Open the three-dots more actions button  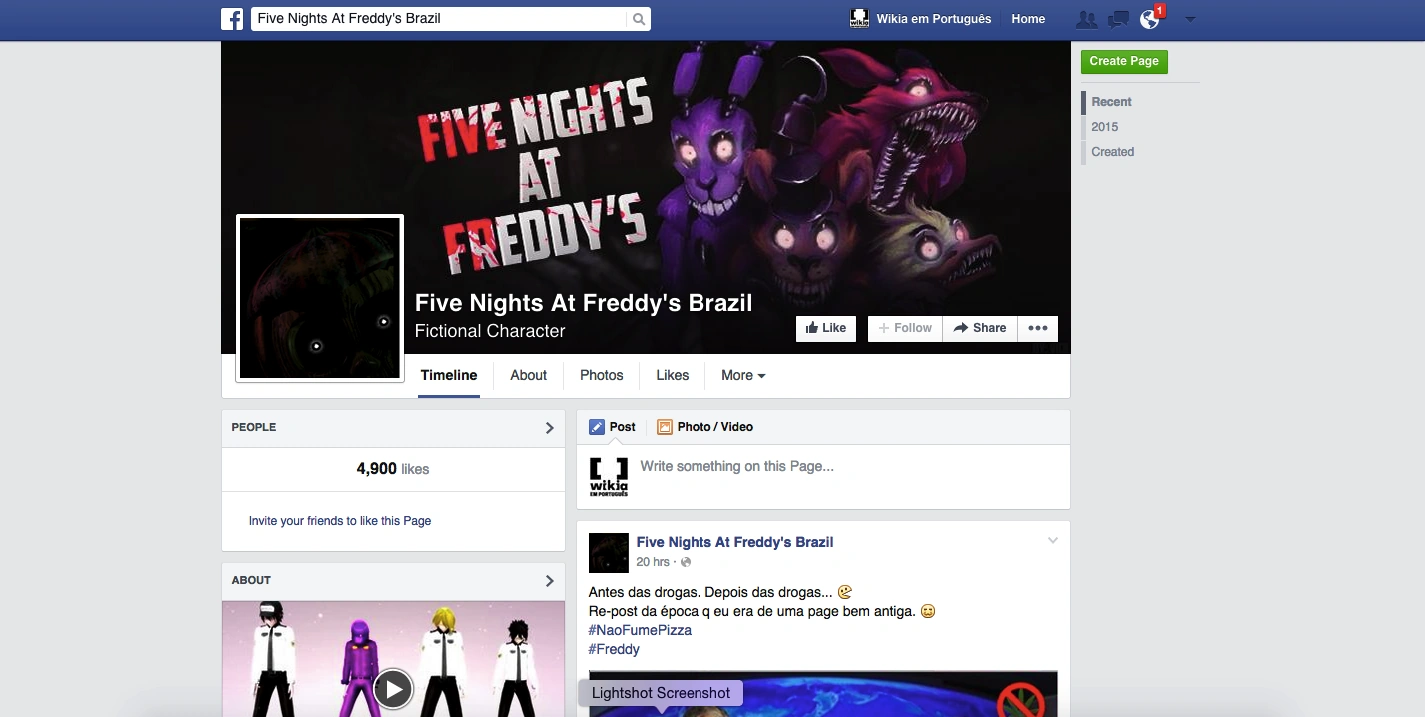tap(1038, 328)
